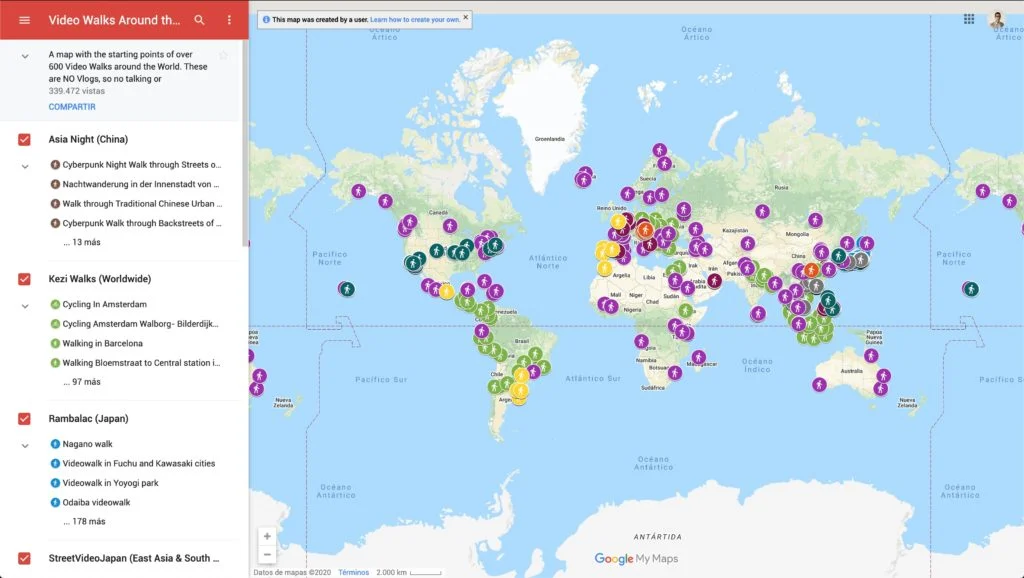
Task: Select 'Walking Bloemstraat to Central station' item
Action: [x=136, y=363]
